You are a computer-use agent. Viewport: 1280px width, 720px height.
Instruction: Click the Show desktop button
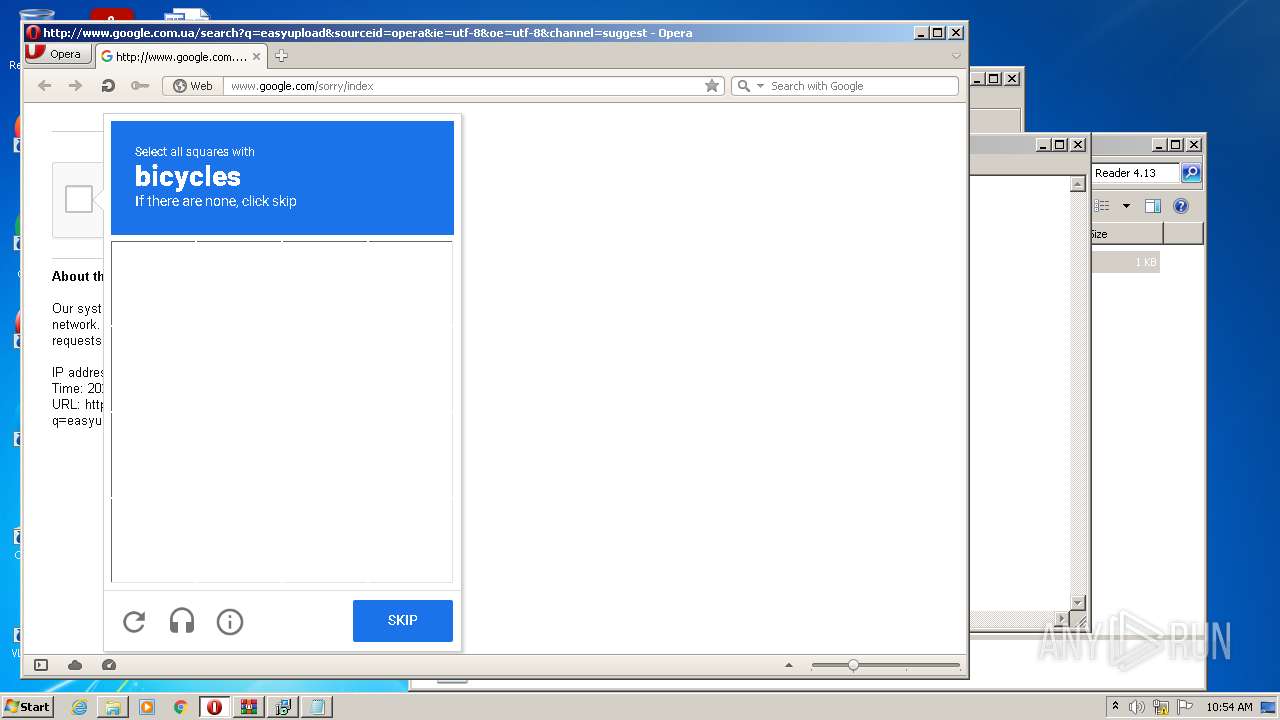pos(1268,707)
